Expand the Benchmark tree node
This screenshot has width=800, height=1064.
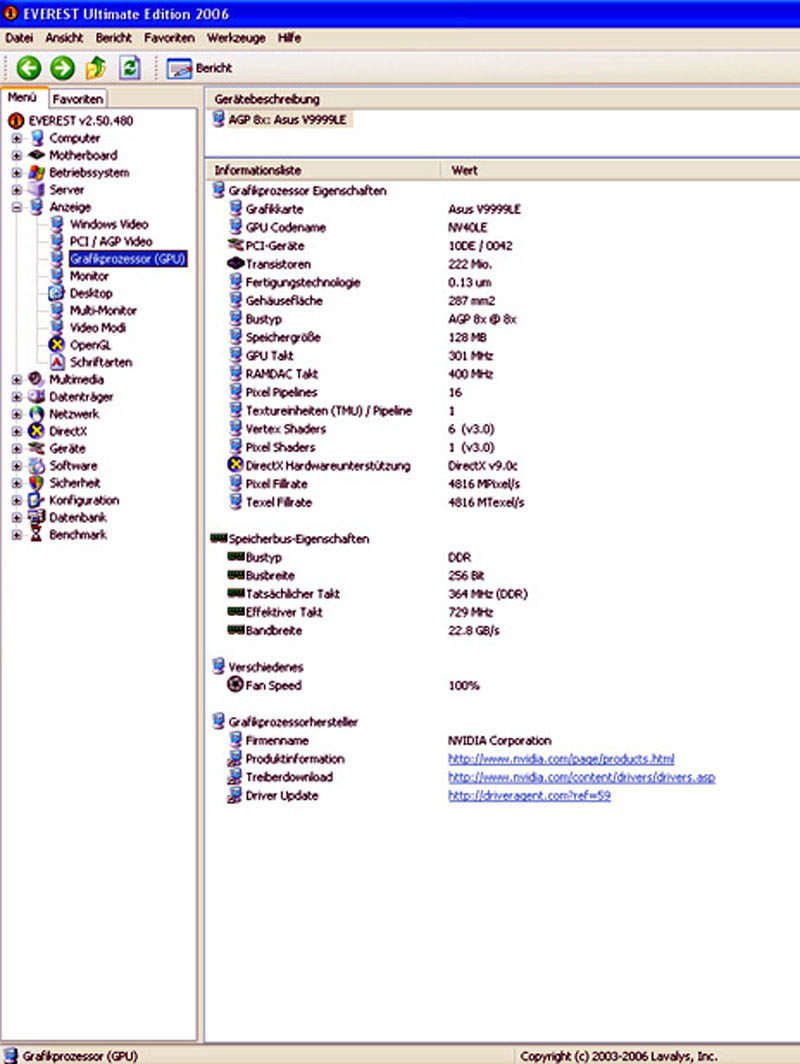tap(17, 535)
